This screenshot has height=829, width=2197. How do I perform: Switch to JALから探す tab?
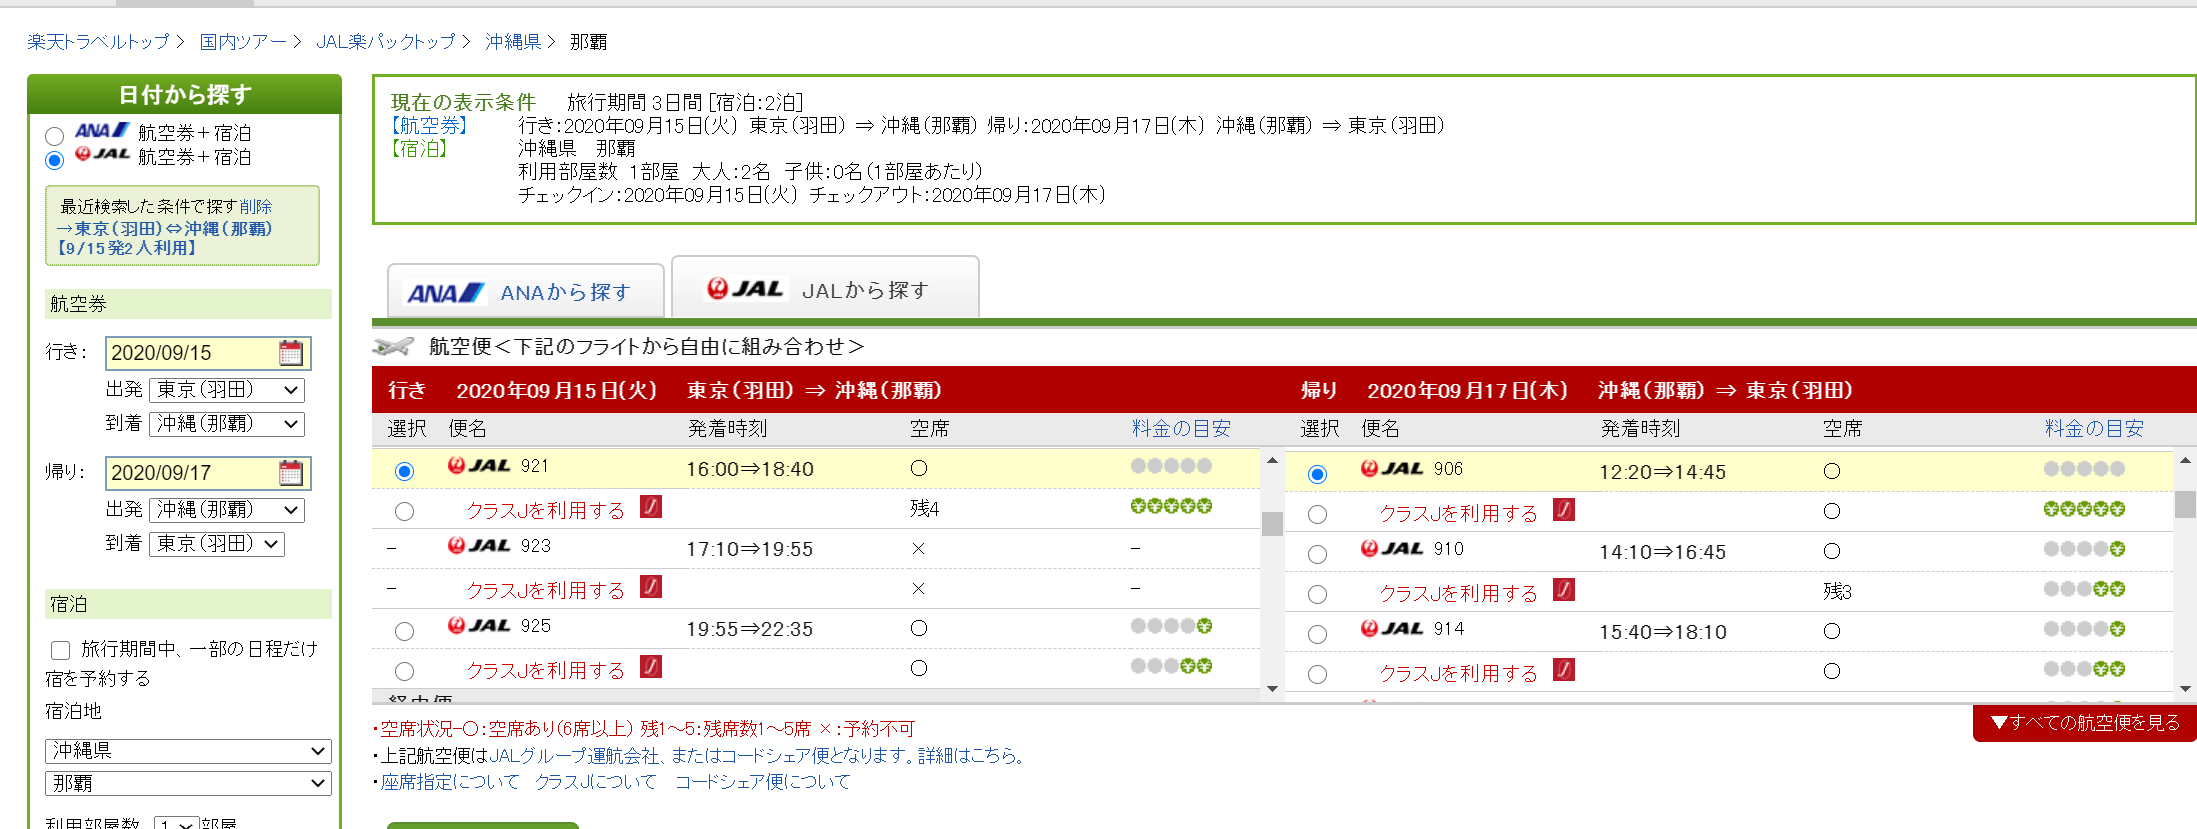pos(825,288)
